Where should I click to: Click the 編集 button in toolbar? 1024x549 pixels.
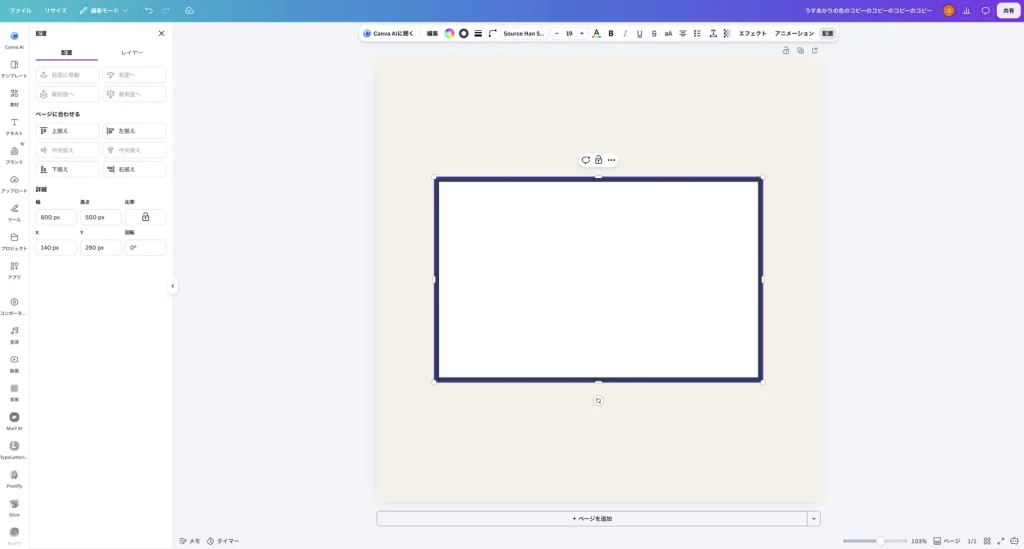tap(432, 33)
